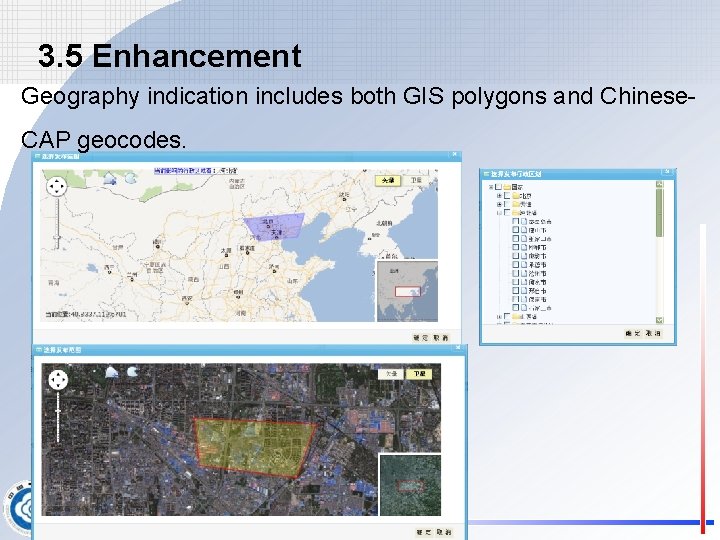Click 确定 in the vector map window

(x=420, y=338)
